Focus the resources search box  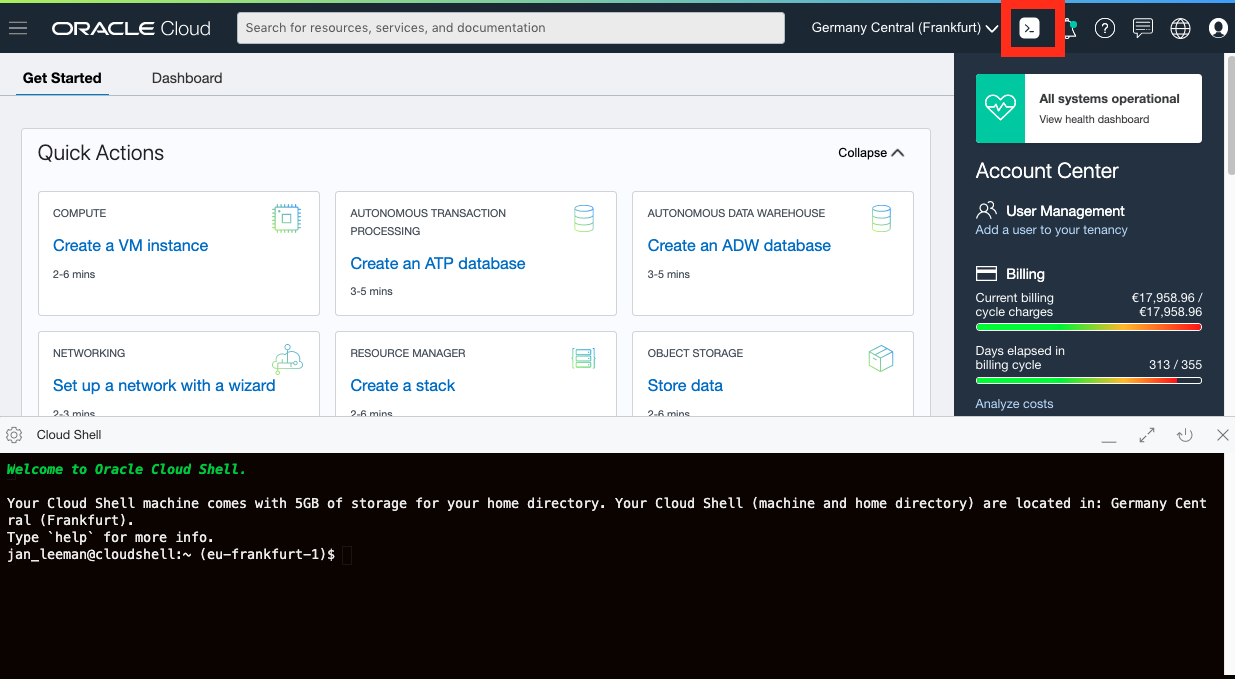510,28
